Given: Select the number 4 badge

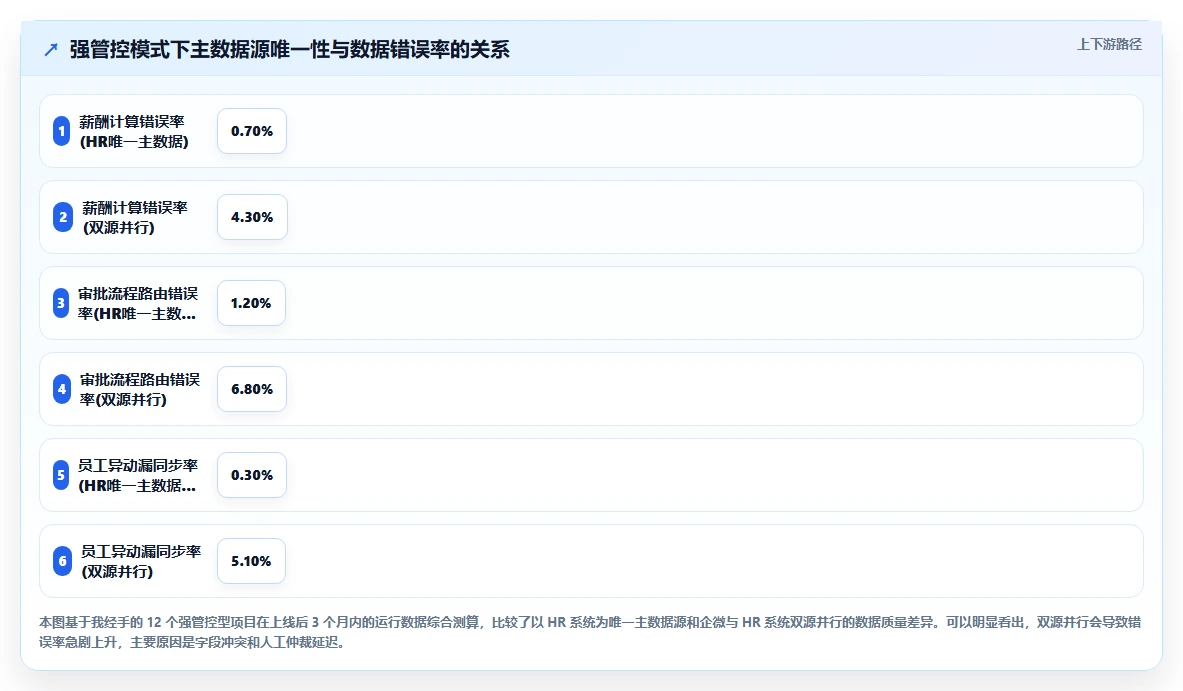Looking at the screenshot, I should (x=63, y=389).
